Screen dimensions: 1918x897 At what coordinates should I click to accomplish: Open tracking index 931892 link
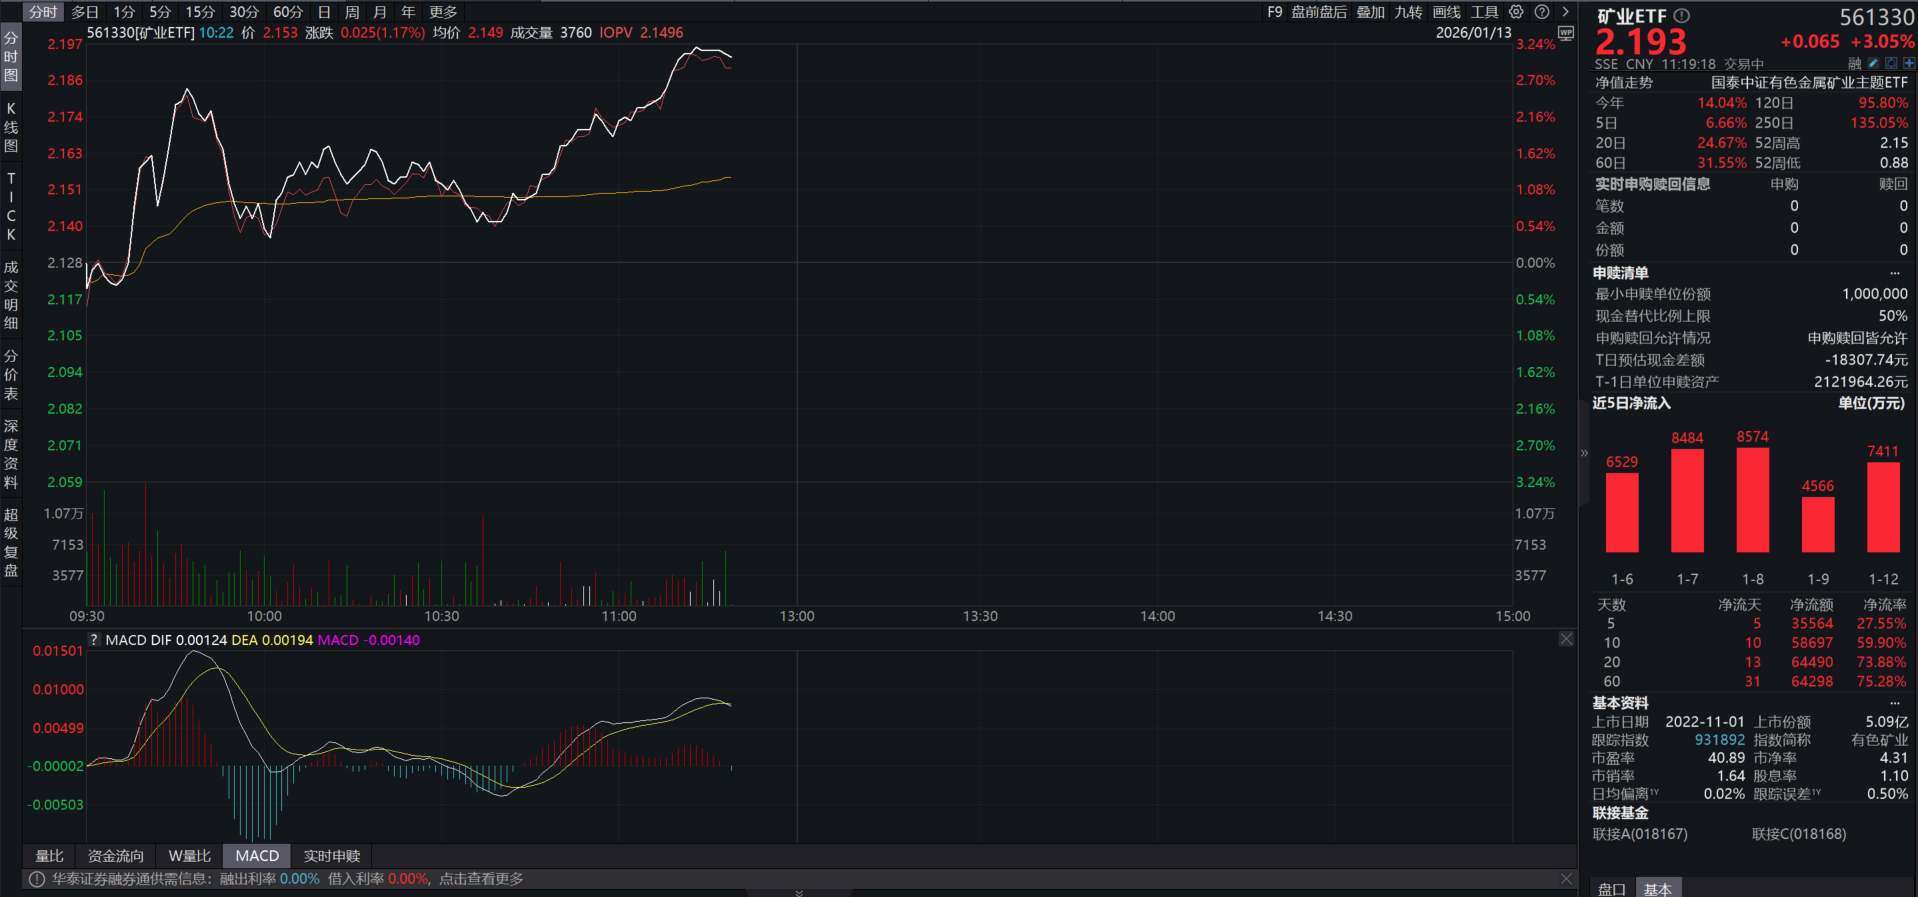(x=1719, y=740)
